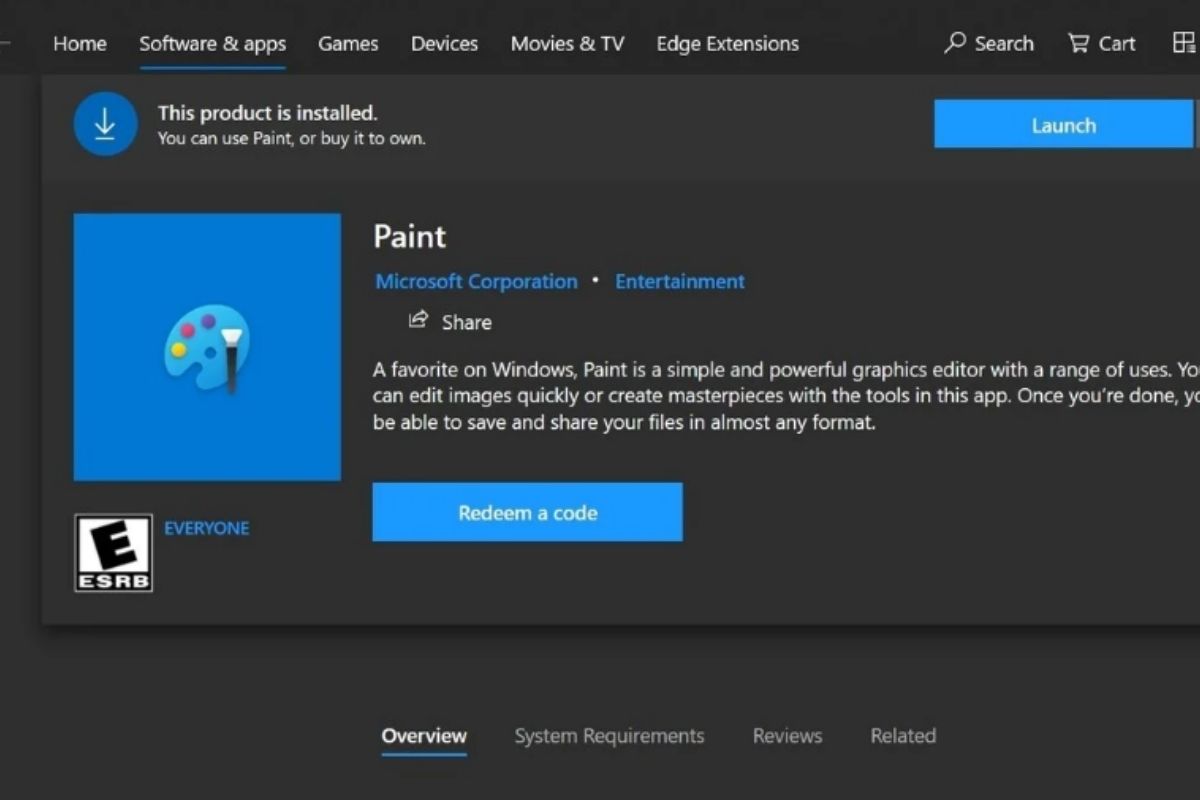Click the Share arrow icon
Image resolution: width=1200 pixels, height=800 pixels.
[418, 320]
